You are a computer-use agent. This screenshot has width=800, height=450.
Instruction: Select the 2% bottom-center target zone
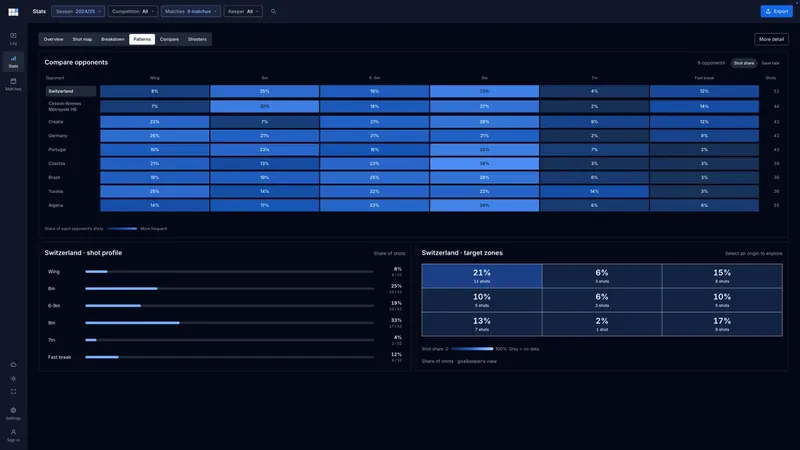point(602,324)
